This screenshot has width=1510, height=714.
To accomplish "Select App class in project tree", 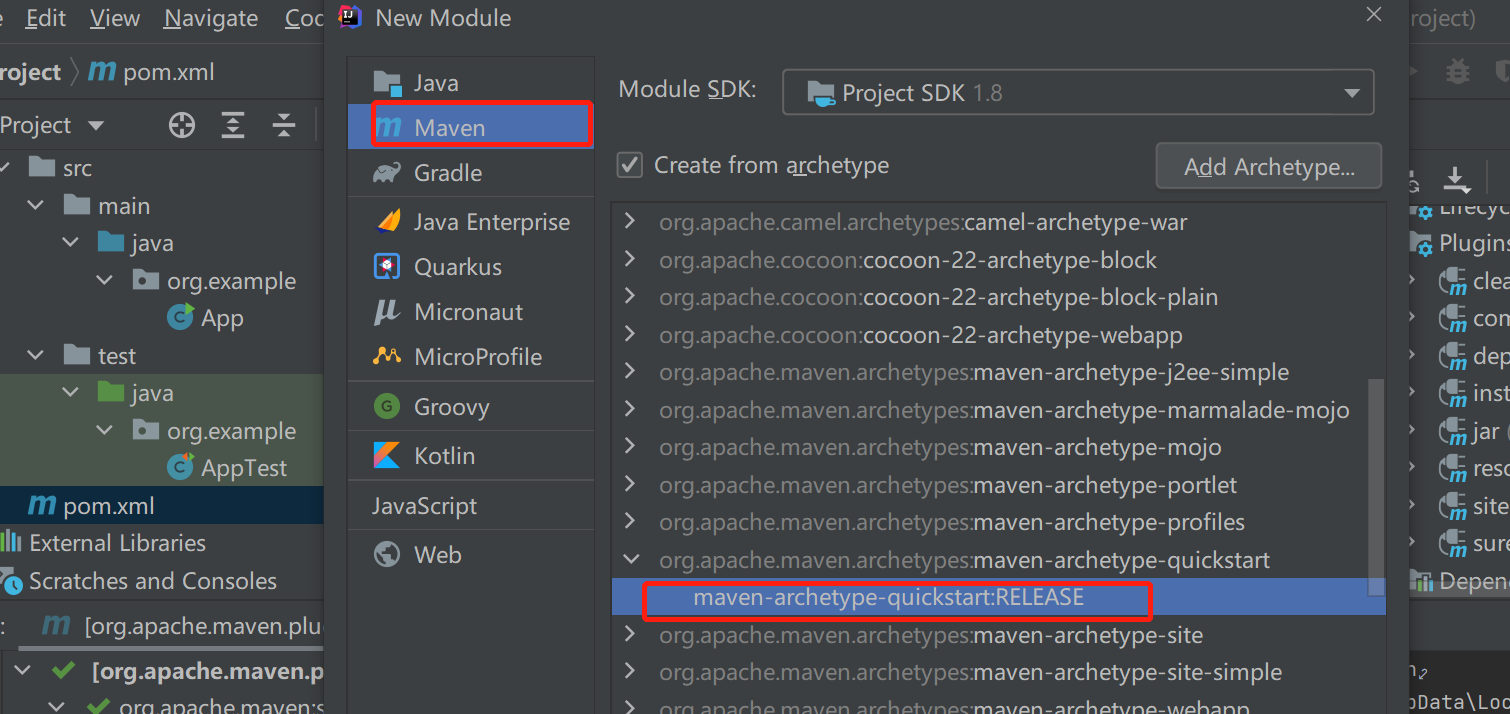I will tap(222, 319).
